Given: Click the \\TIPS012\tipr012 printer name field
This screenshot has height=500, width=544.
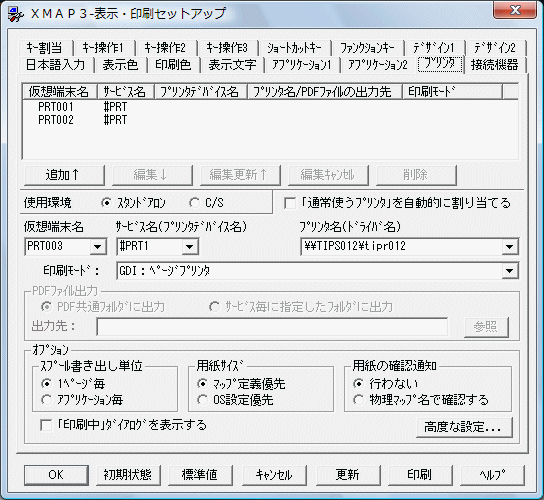Looking at the screenshot, I should coord(401,246).
